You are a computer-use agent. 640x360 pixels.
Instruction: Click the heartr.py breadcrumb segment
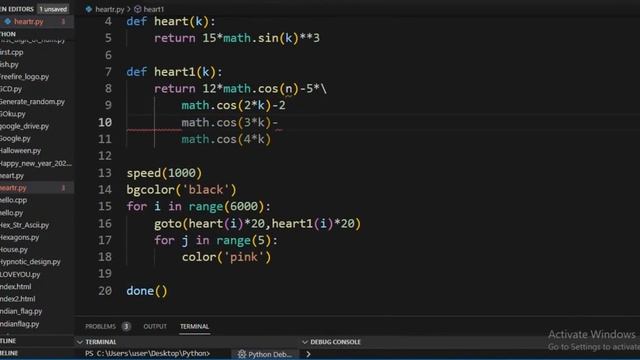109,9
